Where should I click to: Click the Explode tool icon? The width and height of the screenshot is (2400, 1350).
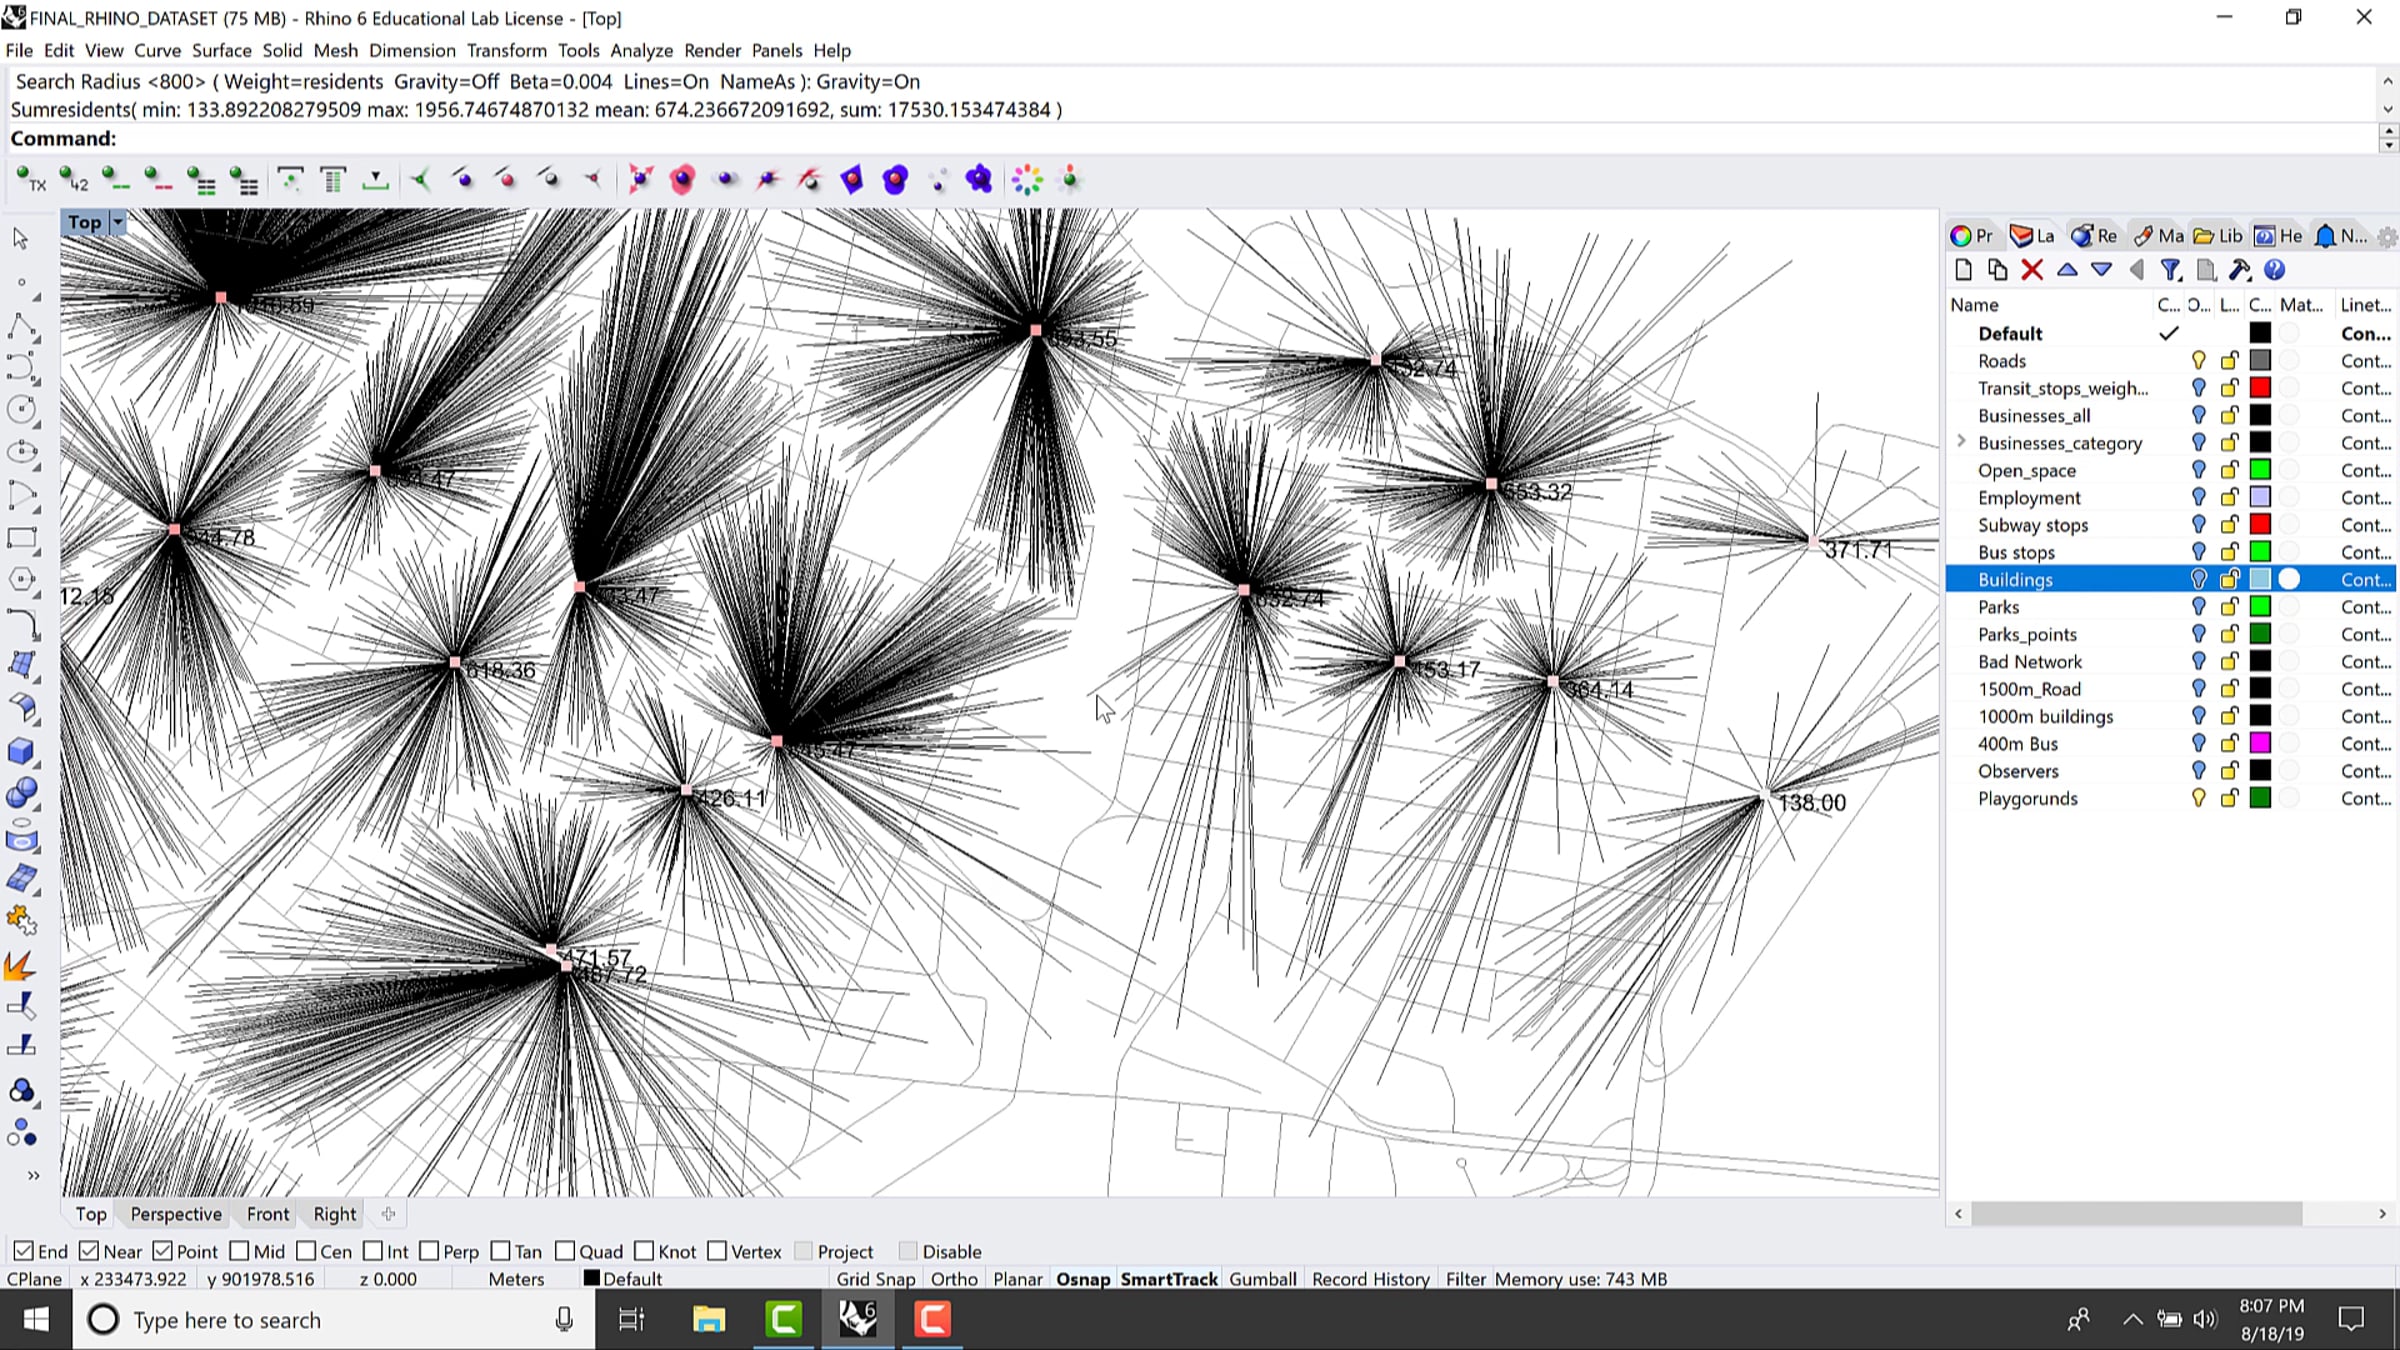pos(21,965)
